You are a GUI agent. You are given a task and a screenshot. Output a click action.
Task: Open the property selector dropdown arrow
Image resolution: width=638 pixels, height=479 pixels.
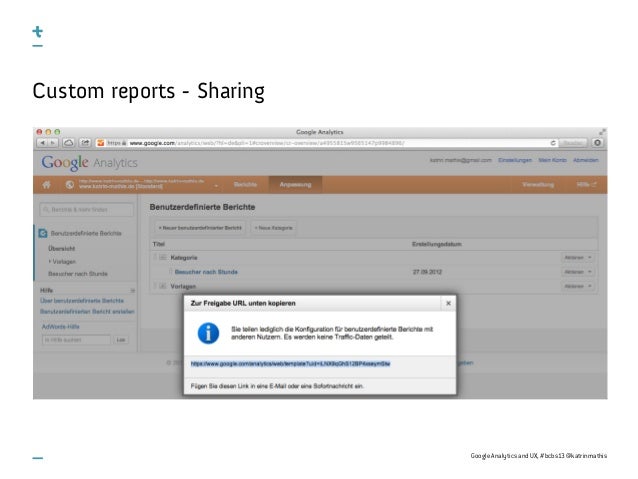pyautogui.click(x=216, y=186)
